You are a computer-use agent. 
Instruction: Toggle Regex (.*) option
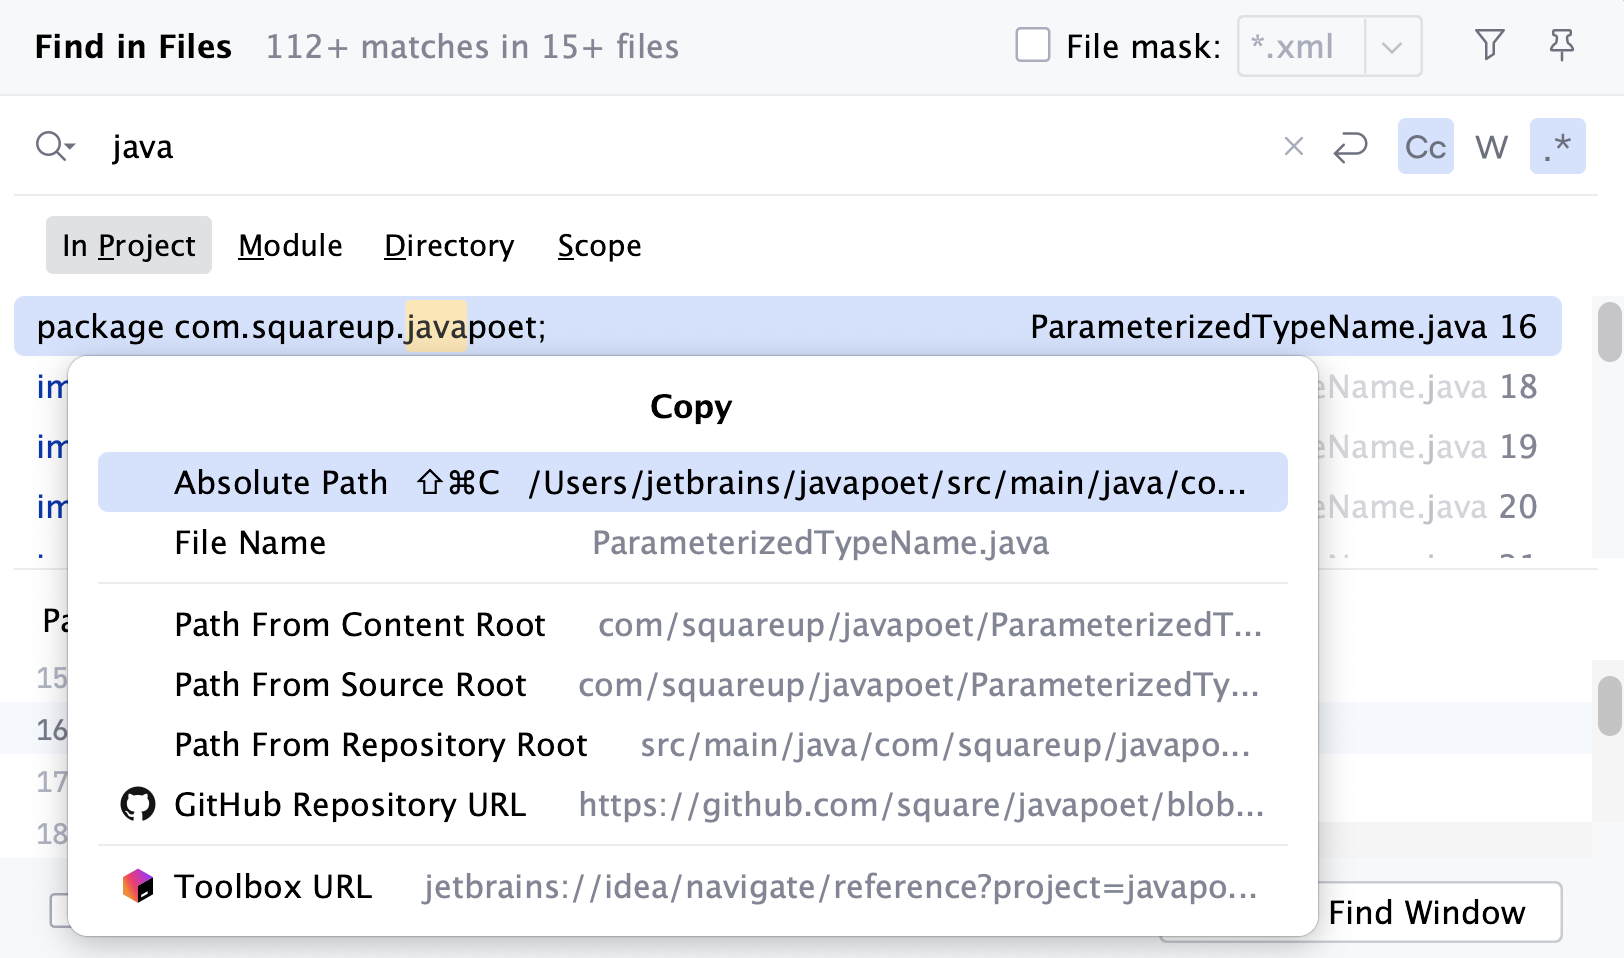pos(1557,147)
